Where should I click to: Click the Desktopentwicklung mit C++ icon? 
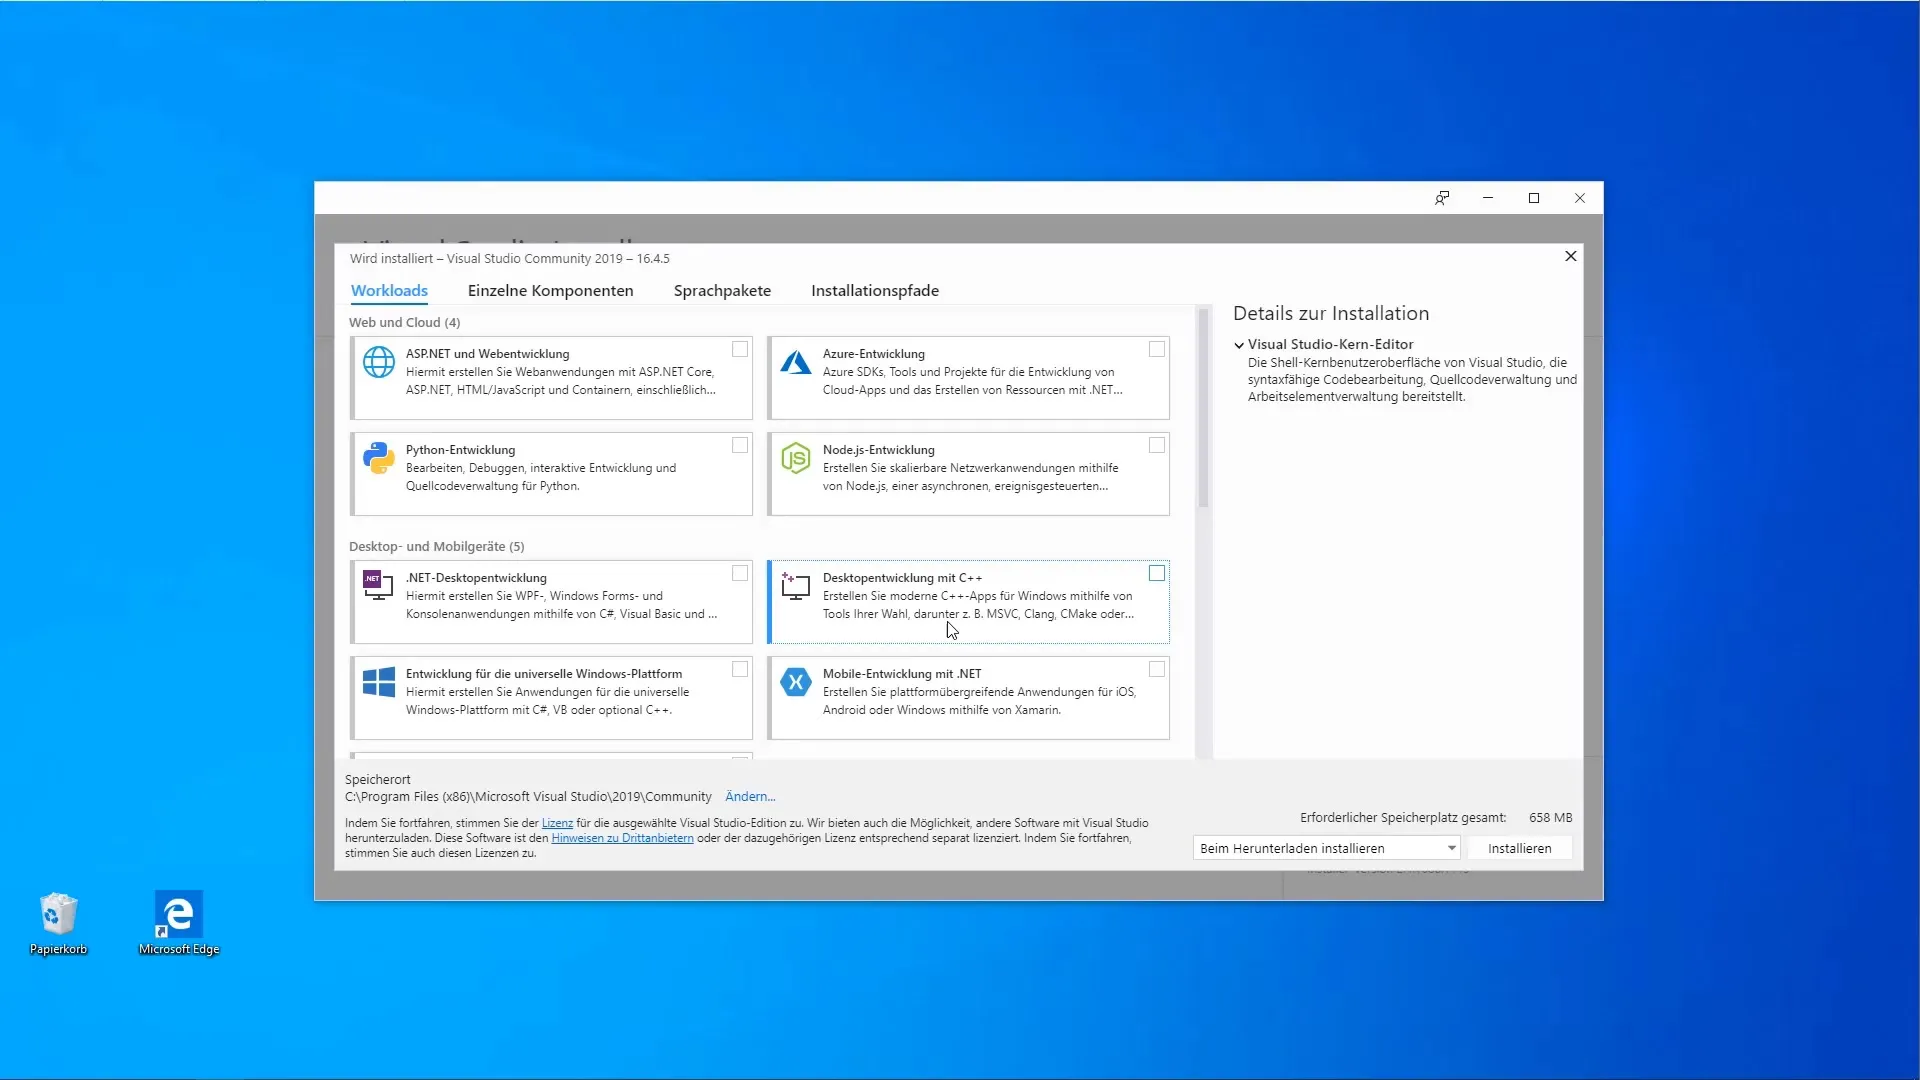pyautogui.click(x=795, y=585)
